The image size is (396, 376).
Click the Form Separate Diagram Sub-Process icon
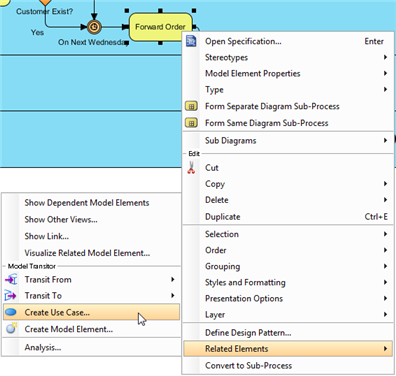click(191, 106)
